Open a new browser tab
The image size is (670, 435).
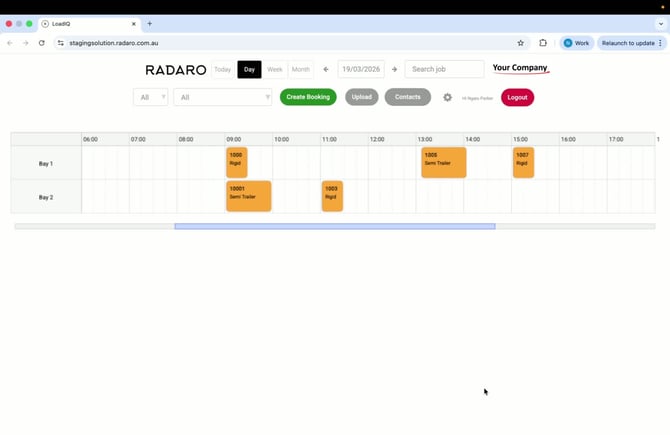click(150, 23)
